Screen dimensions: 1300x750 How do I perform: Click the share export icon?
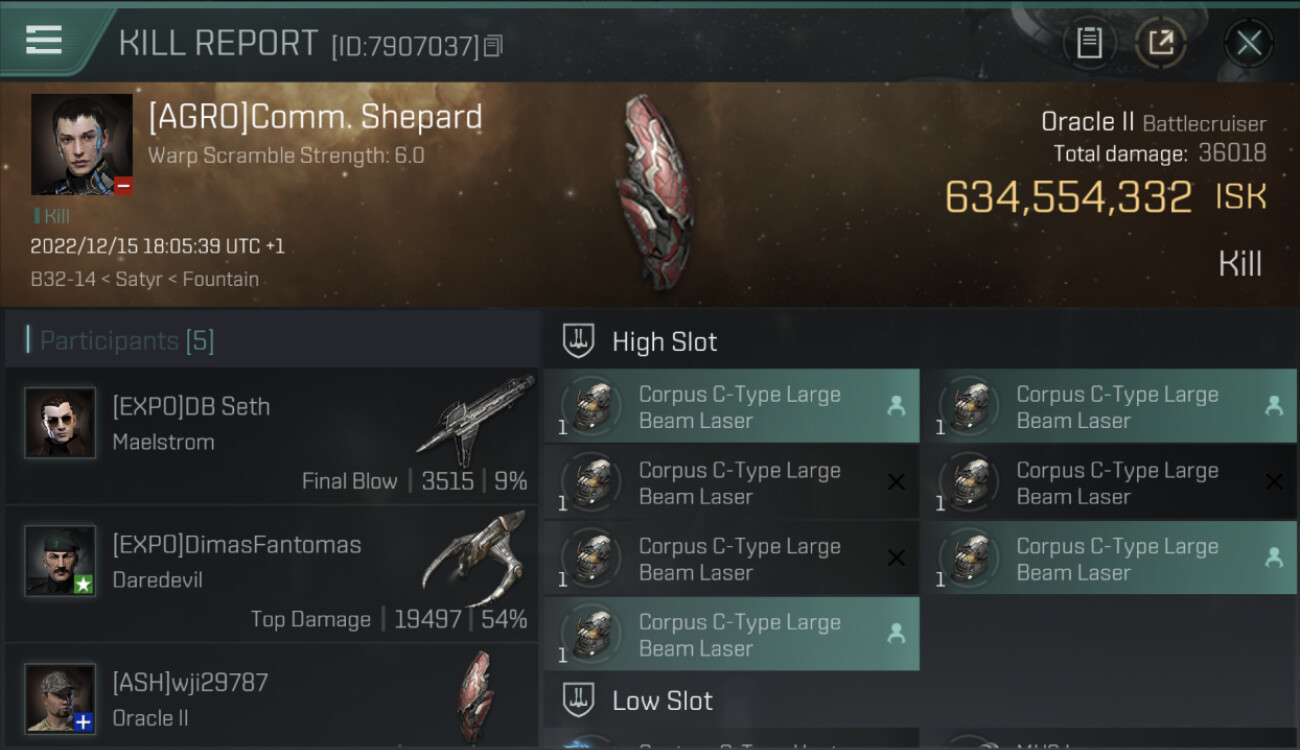click(x=1160, y=43)
